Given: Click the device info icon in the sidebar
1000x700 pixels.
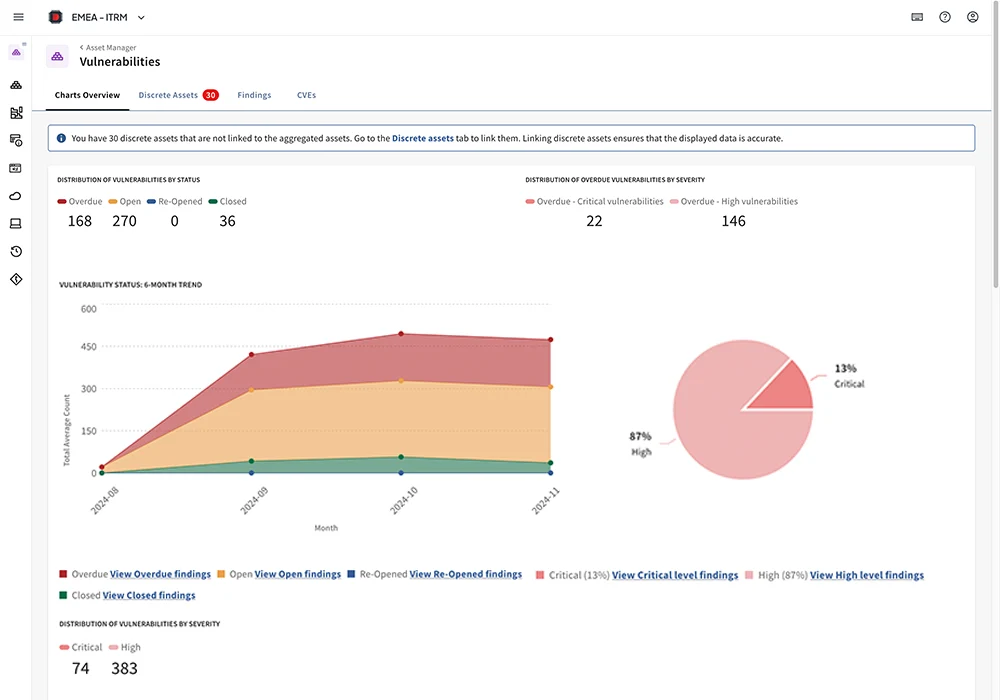Looking at the screenshot, I should [15, 140].
